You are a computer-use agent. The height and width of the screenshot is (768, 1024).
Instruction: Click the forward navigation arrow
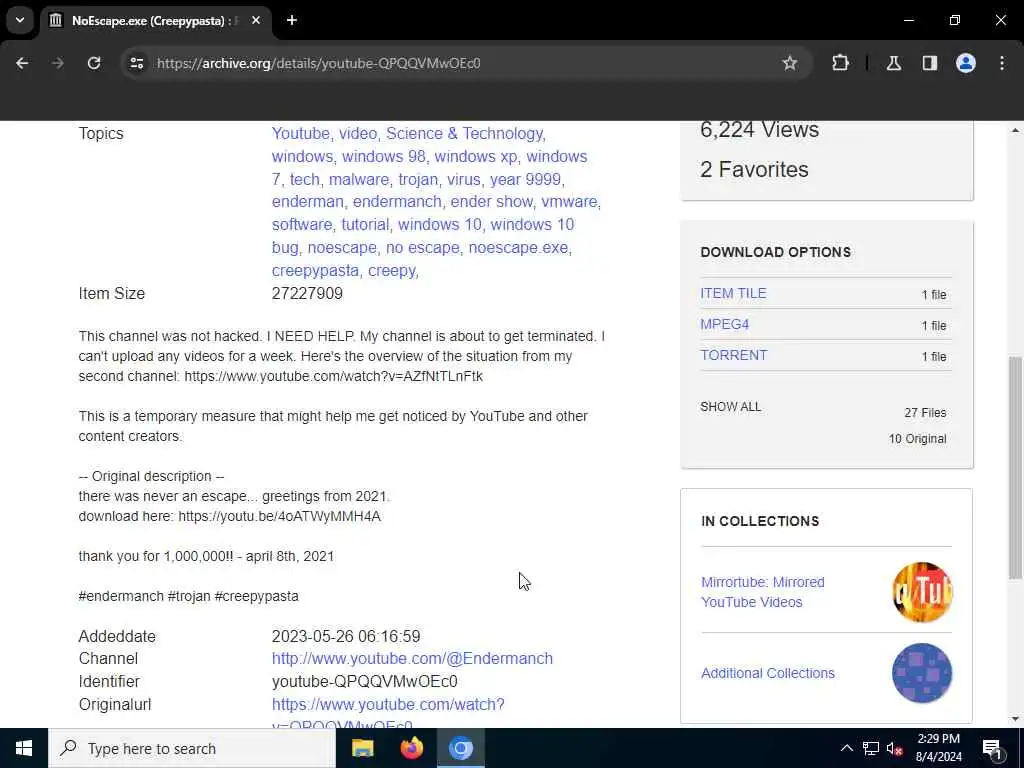pos(58,63)
